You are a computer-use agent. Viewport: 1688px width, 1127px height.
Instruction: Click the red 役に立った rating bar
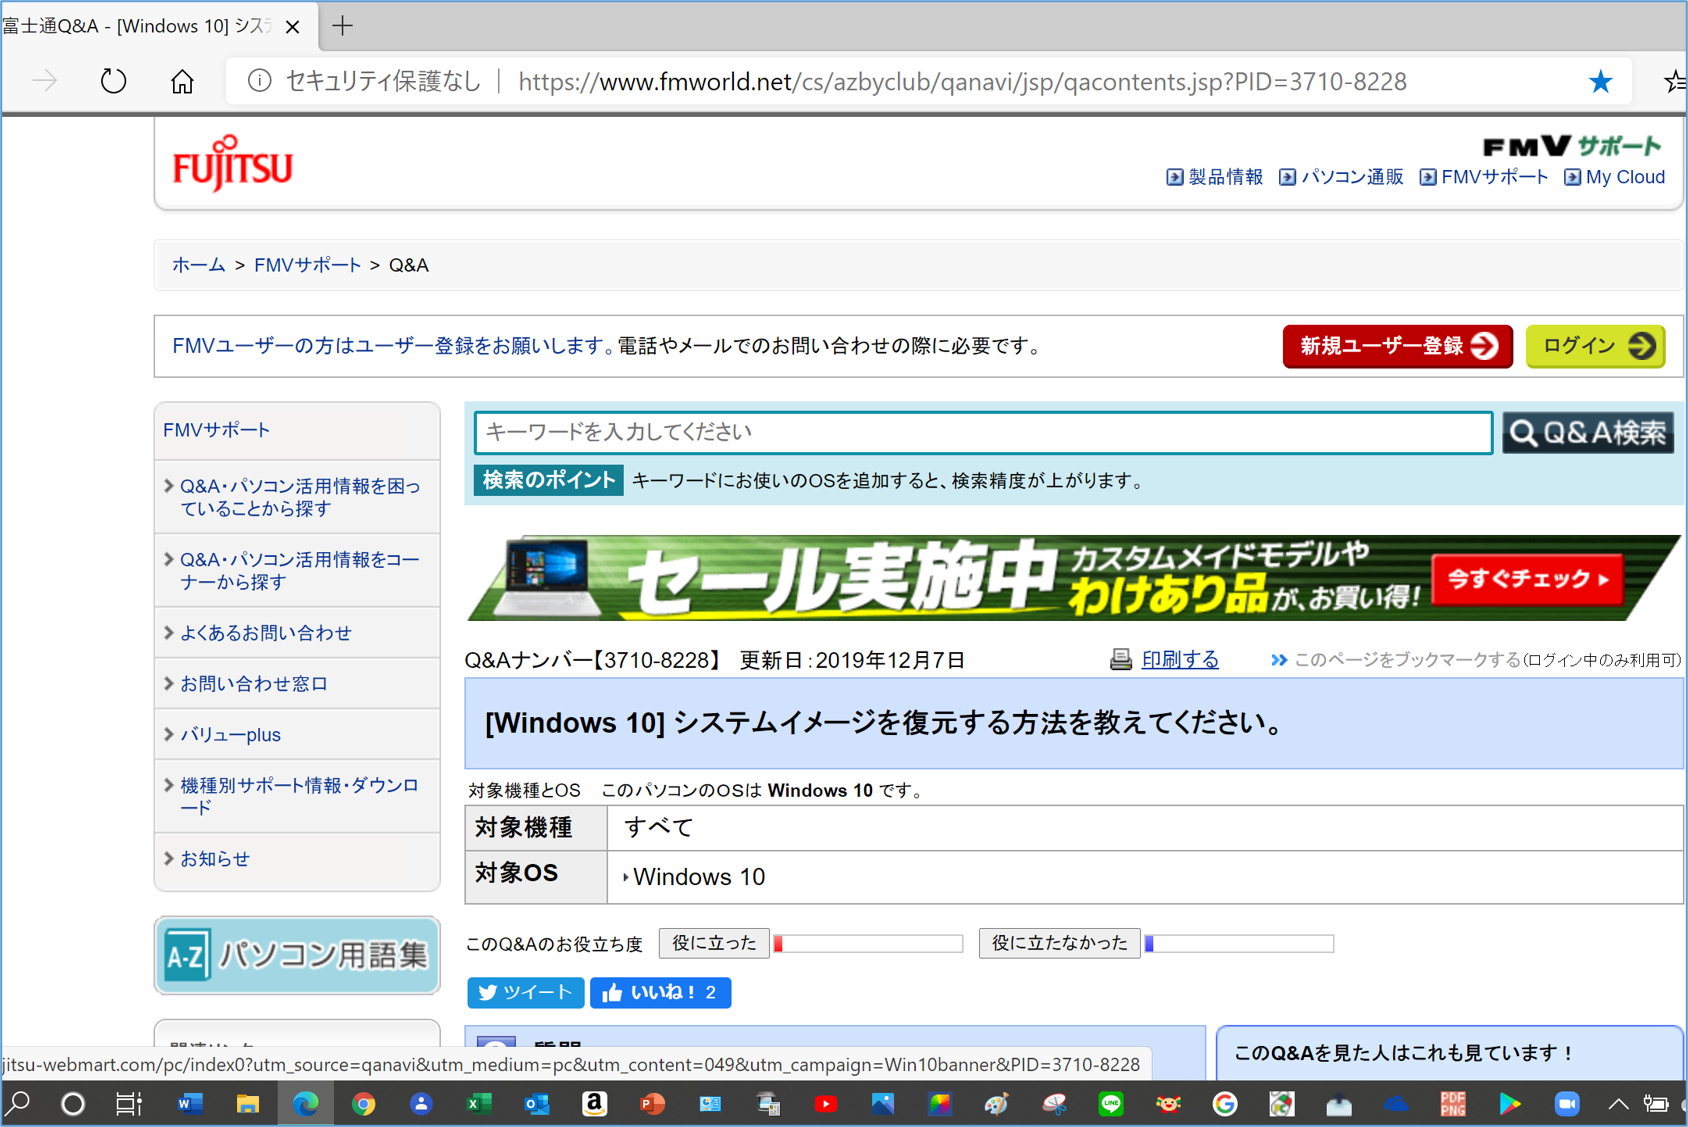point(868,943)
